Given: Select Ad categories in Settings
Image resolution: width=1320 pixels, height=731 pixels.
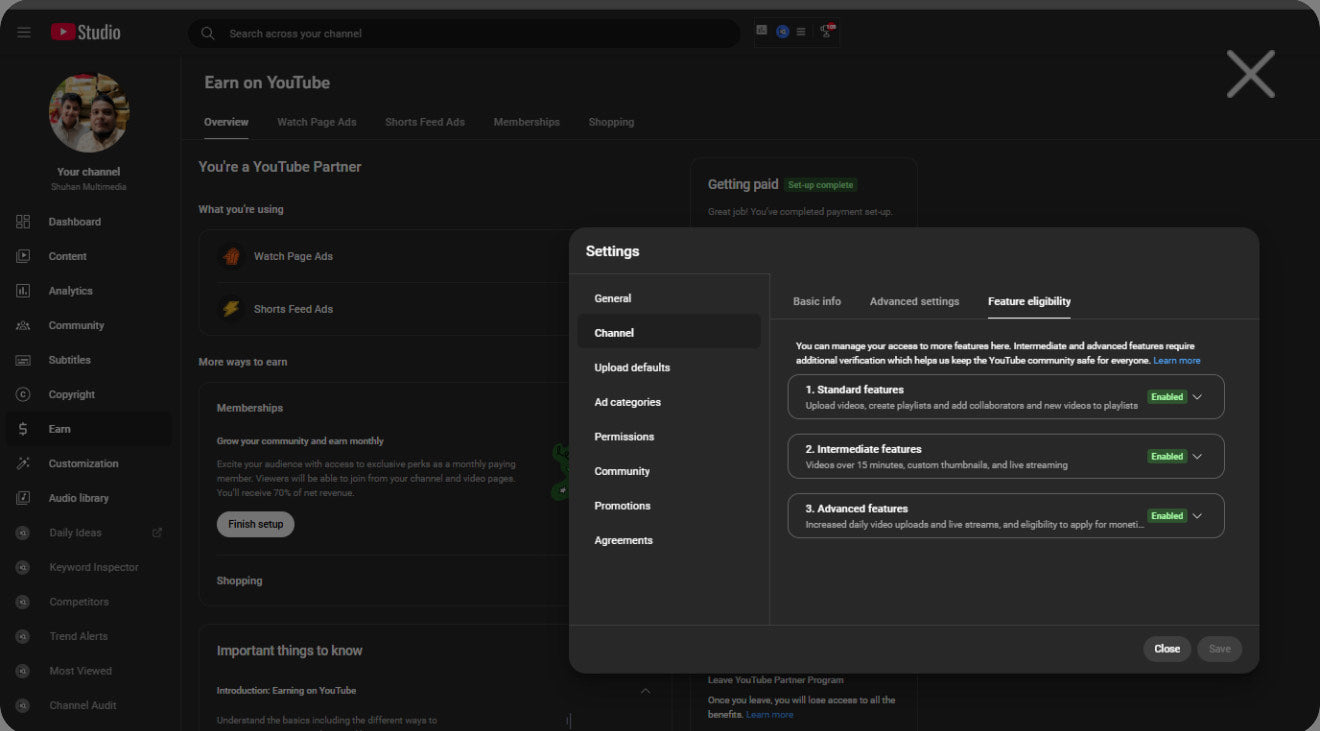Looking at the screenshot, I should pos(669,402).
